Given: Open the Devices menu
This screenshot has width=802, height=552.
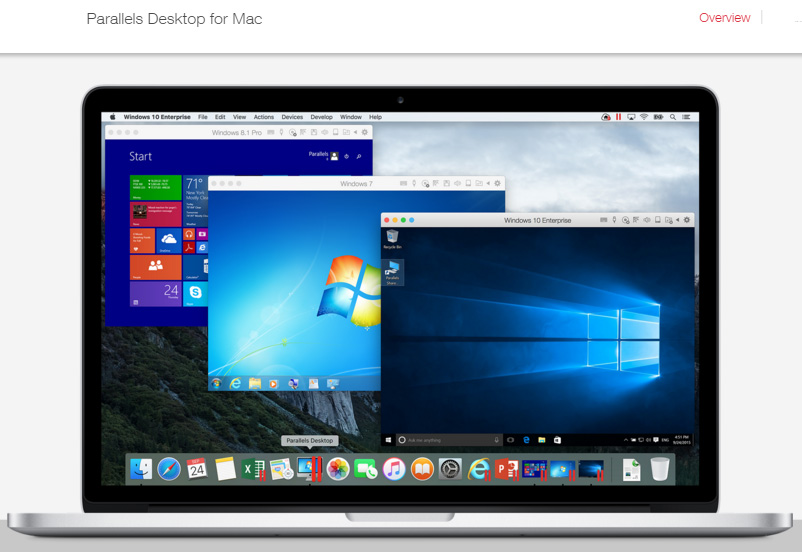Looking at the screenshot, I should (x=292, y=117).
